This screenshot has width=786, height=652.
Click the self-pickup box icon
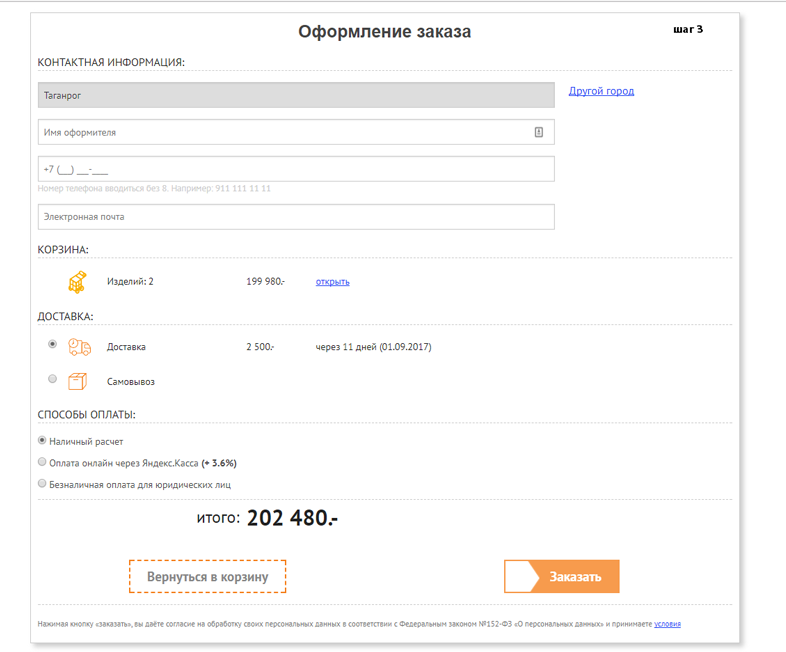[x=78, y=381]
